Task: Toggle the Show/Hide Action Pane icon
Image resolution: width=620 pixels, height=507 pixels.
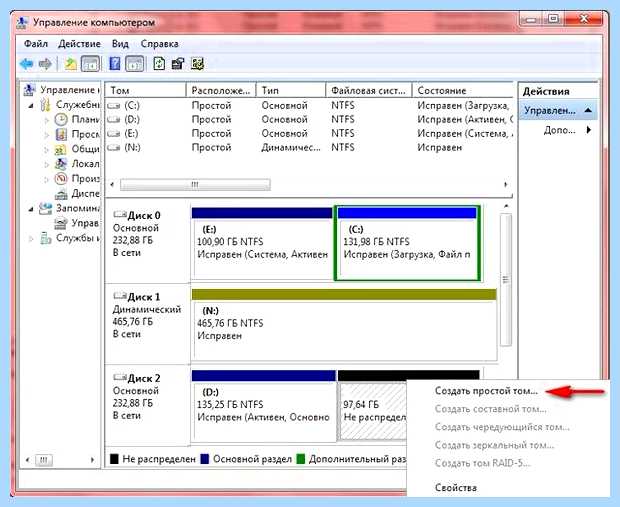Action: pyautogui.click(x=134, y=64)
